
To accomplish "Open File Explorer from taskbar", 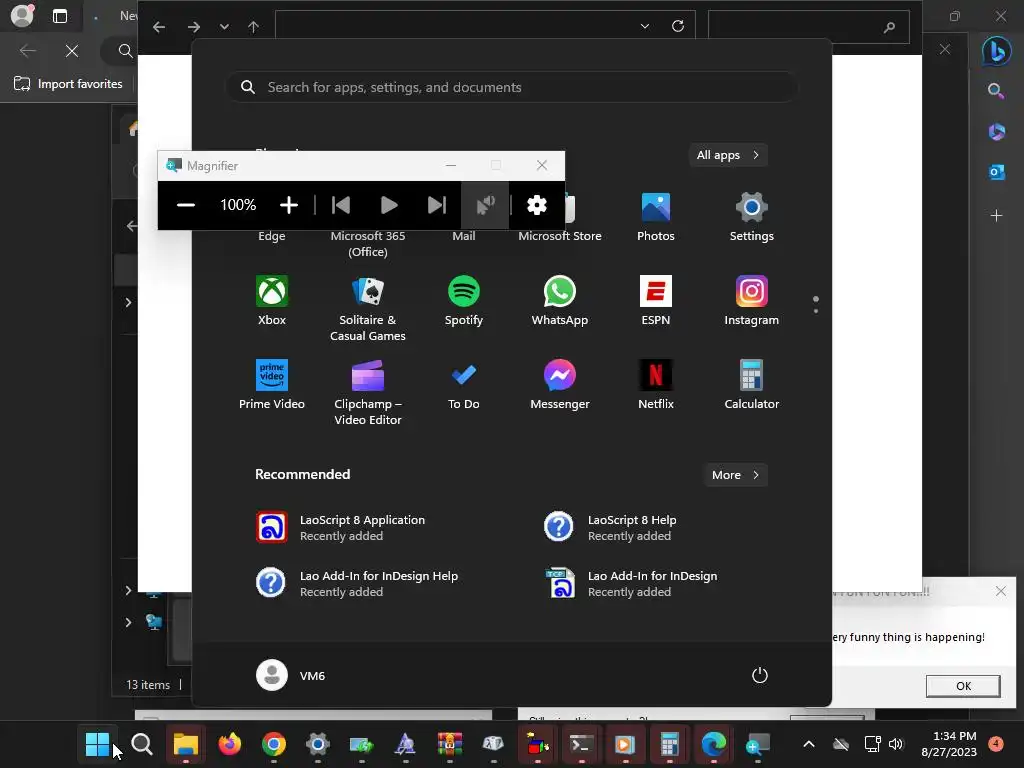I will (x=185, y=744).
